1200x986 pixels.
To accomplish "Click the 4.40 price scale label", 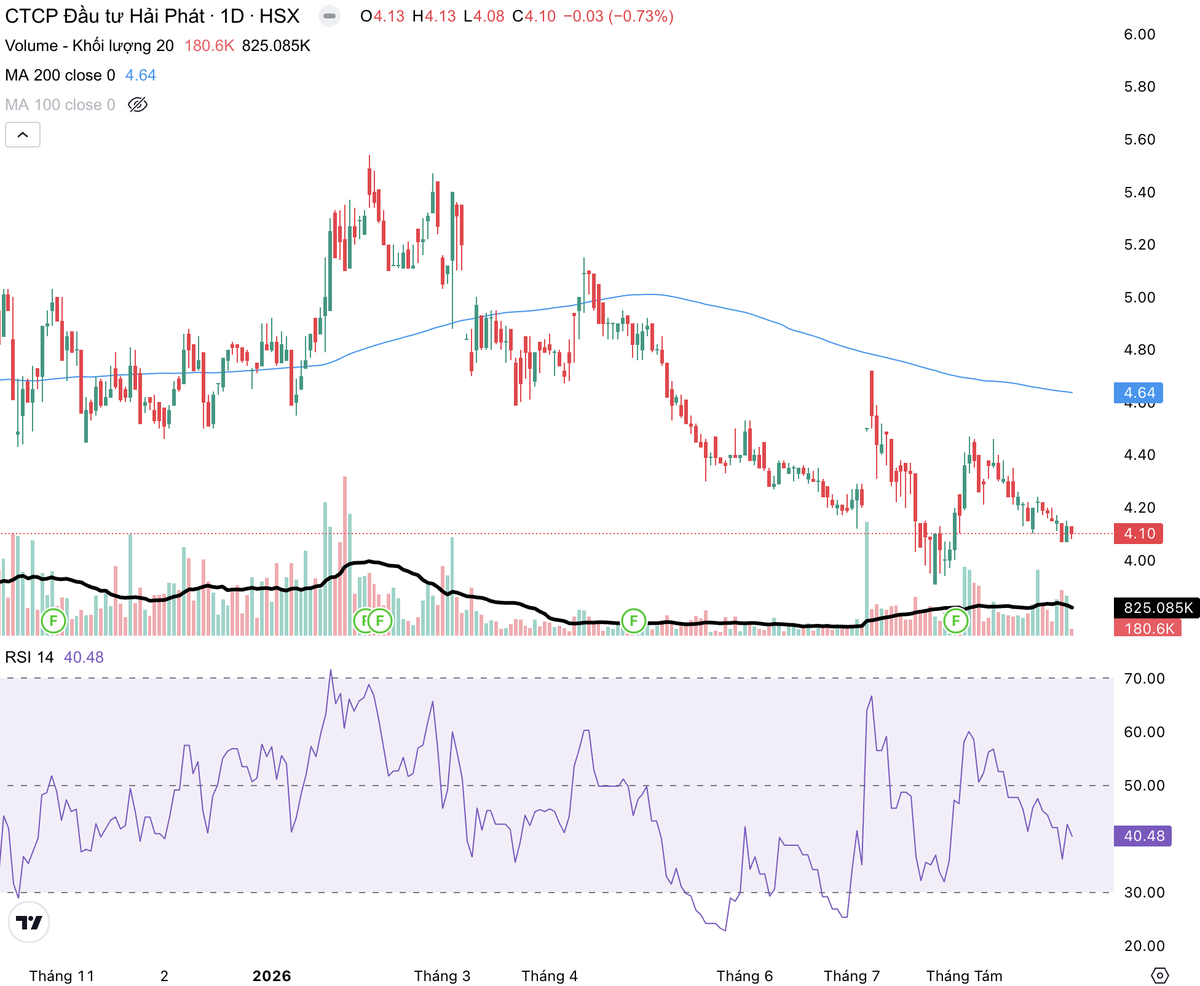I will pos(1139,455).
